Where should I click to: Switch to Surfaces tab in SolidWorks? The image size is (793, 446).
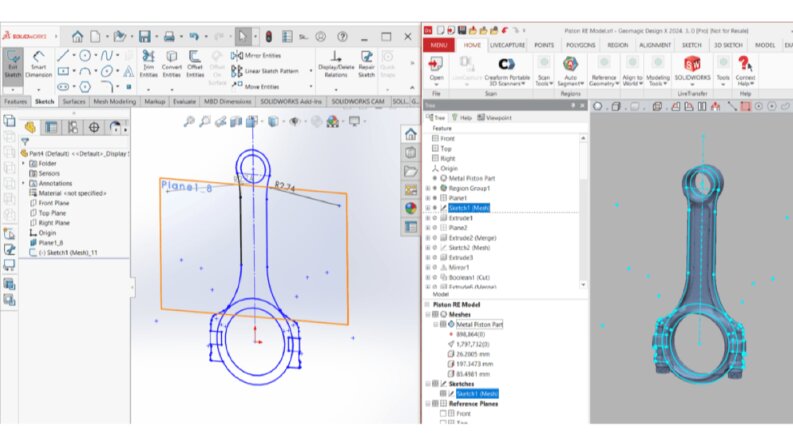pyautogui.click(x=74, y=102)
